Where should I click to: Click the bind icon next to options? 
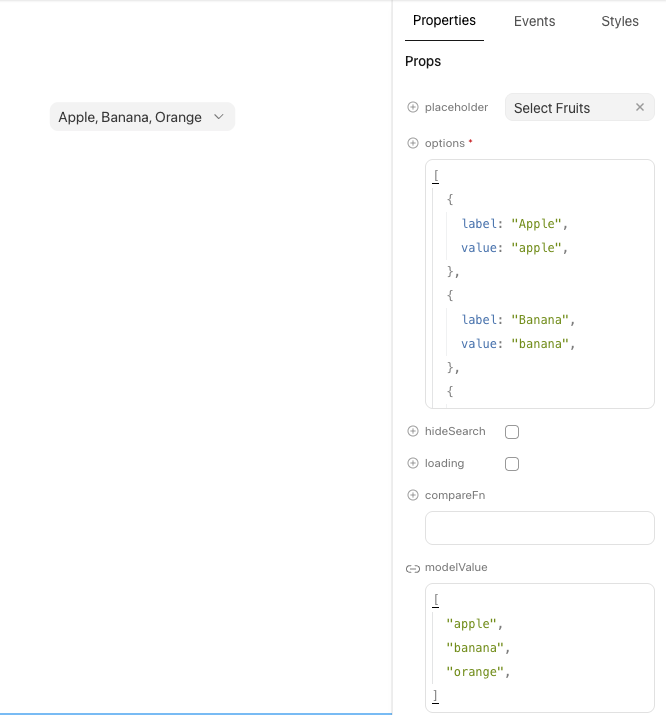tap(413, 143)
